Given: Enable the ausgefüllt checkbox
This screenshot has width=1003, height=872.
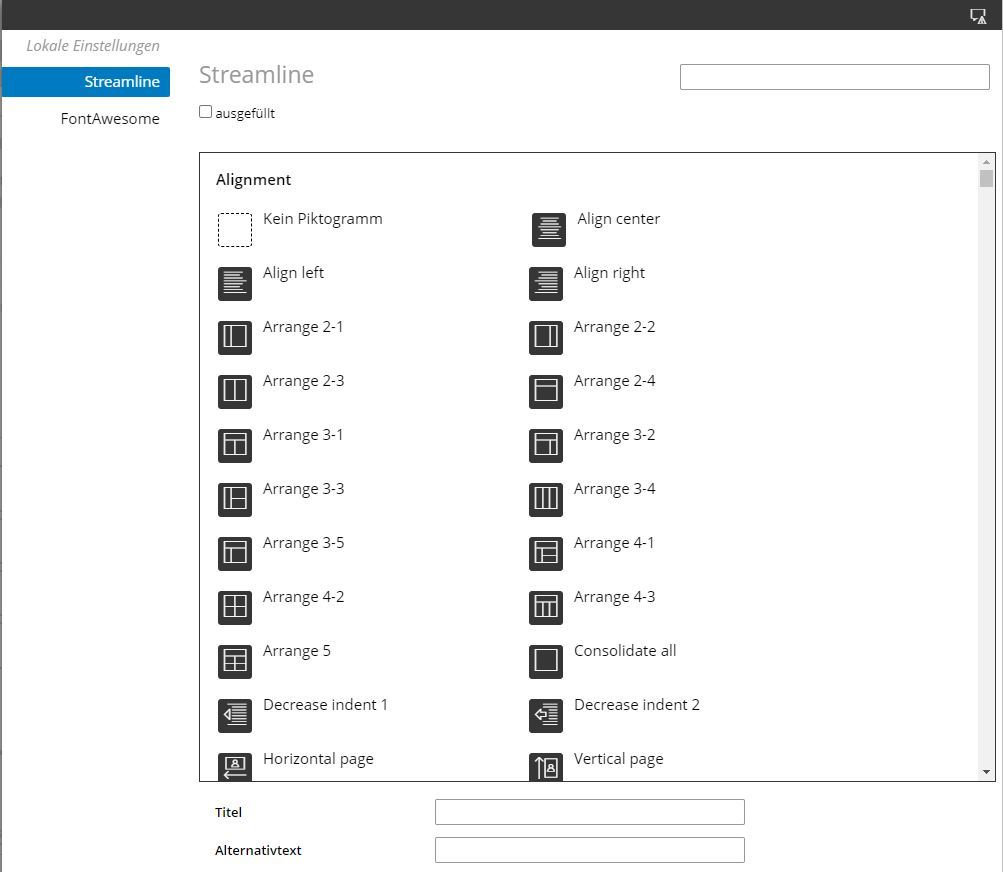Looking at the screenshot, I should point(206,112).
